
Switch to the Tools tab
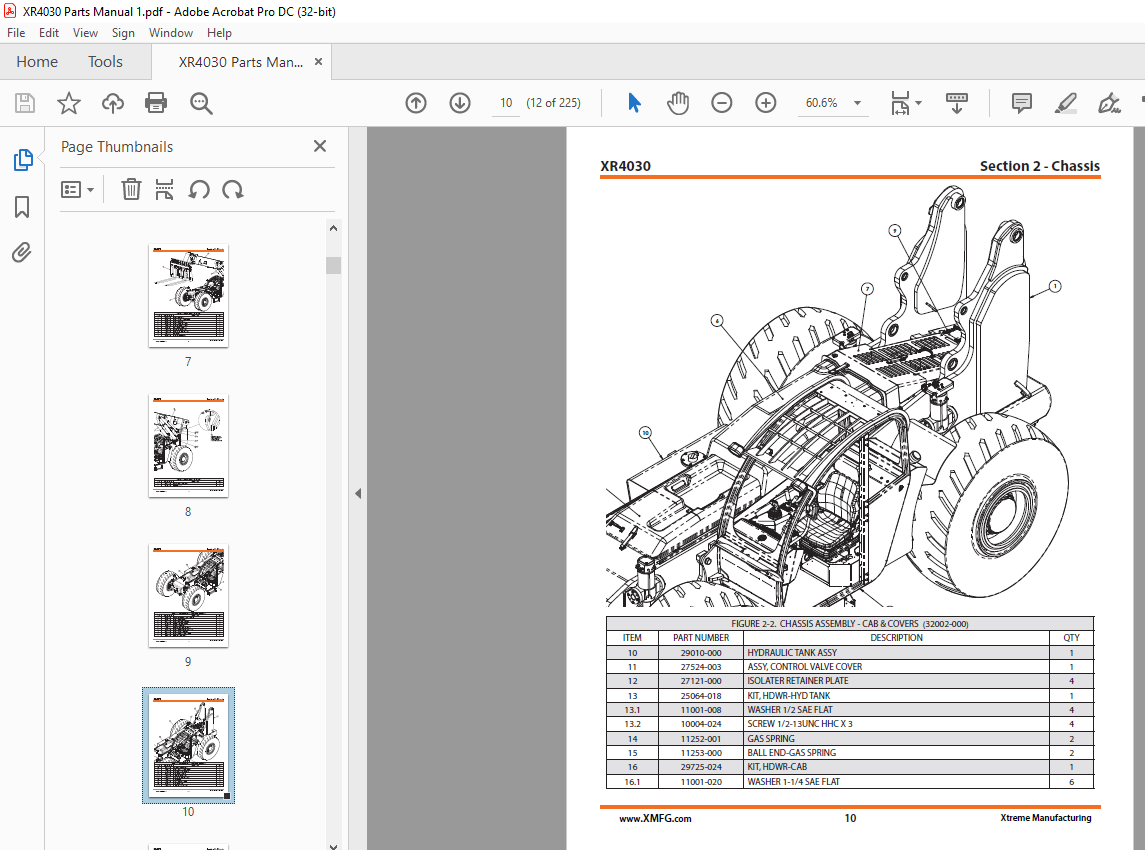coord(105,62)
